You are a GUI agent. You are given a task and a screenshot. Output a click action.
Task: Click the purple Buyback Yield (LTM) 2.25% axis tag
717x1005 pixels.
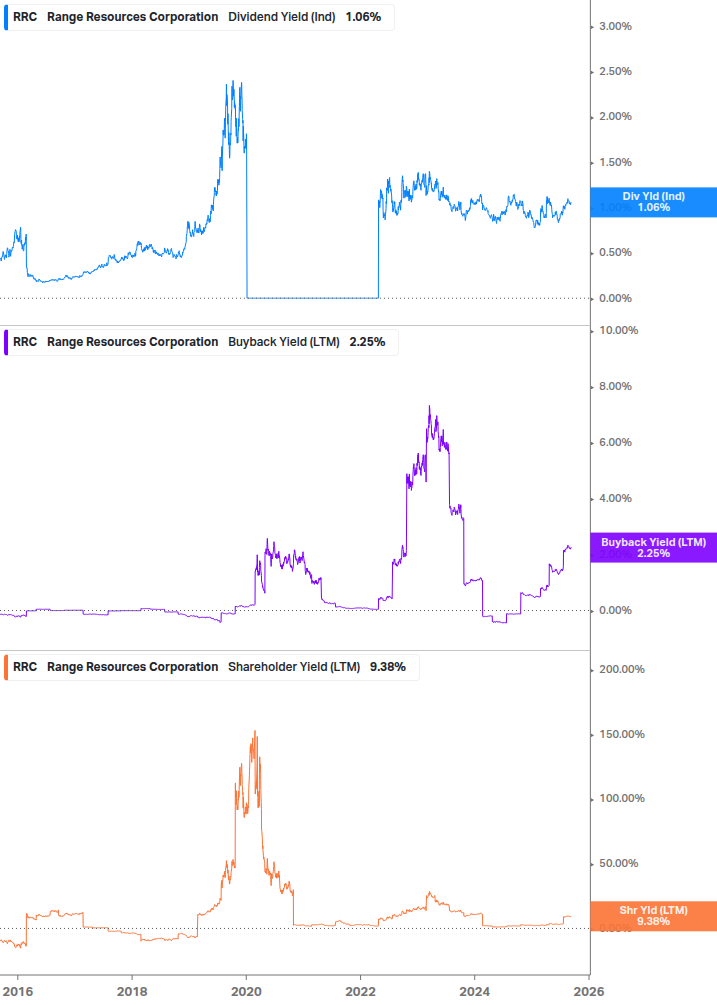click(654, 548)
